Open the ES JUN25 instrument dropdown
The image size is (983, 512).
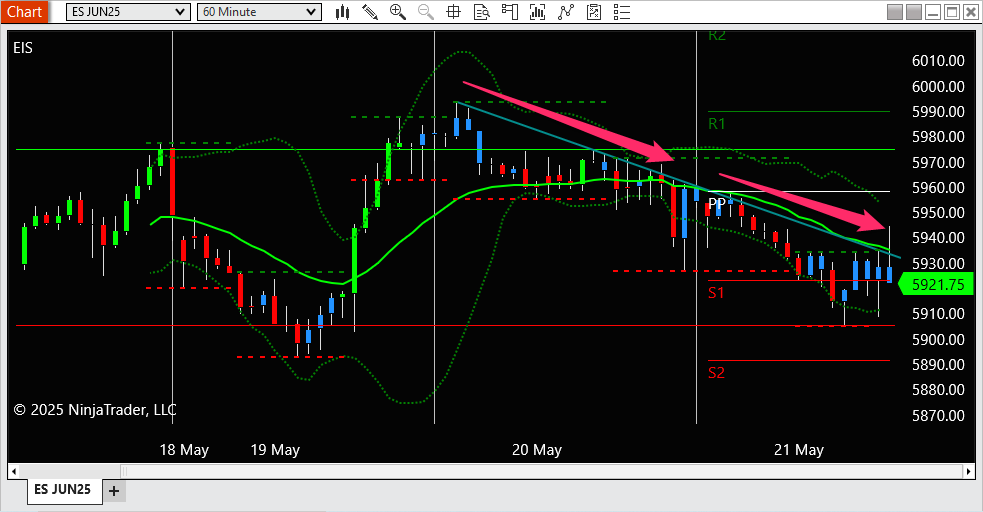pos(128,12)
